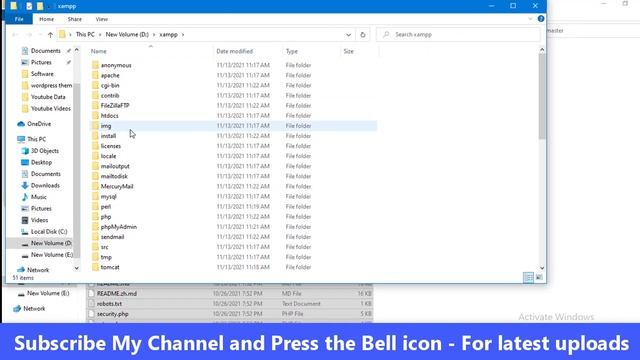Select the mysql folder icon
Viewport: 640px width, 360px height.
[x=95, y=196]
